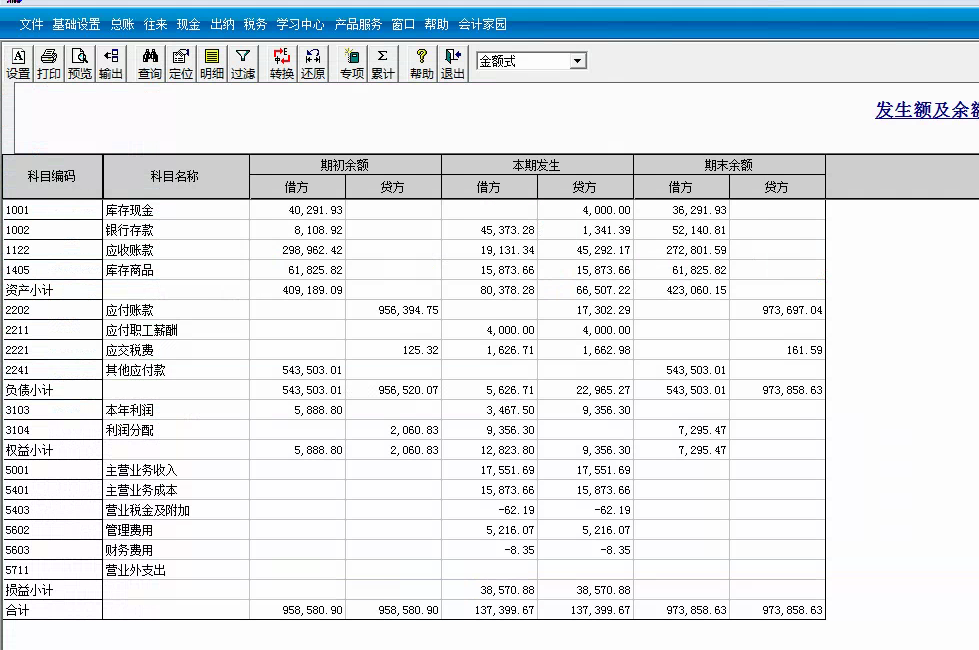979x650 pixels.
Task: Click the 科目名称 column header
Action: point(175,177)
